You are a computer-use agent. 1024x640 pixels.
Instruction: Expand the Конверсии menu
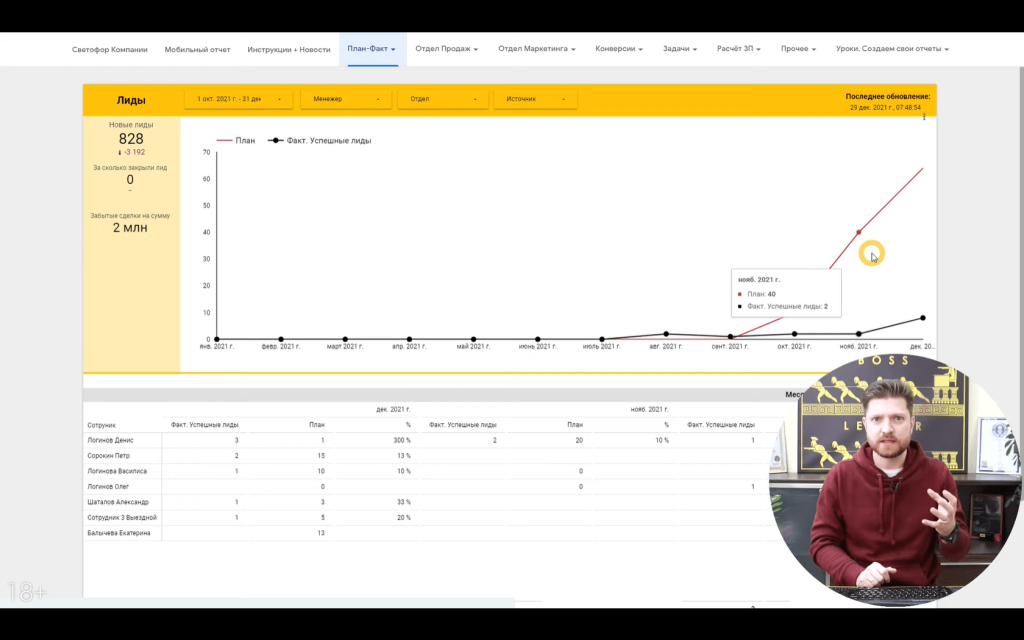tap(619, 49)
